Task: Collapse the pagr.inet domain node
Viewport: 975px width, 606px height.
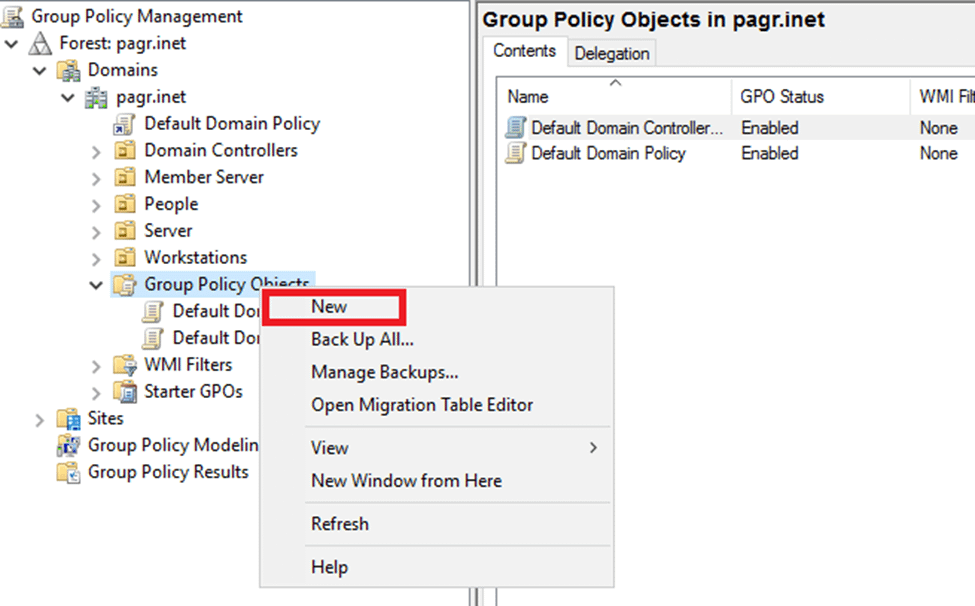Action: click(x=68, y=98)
